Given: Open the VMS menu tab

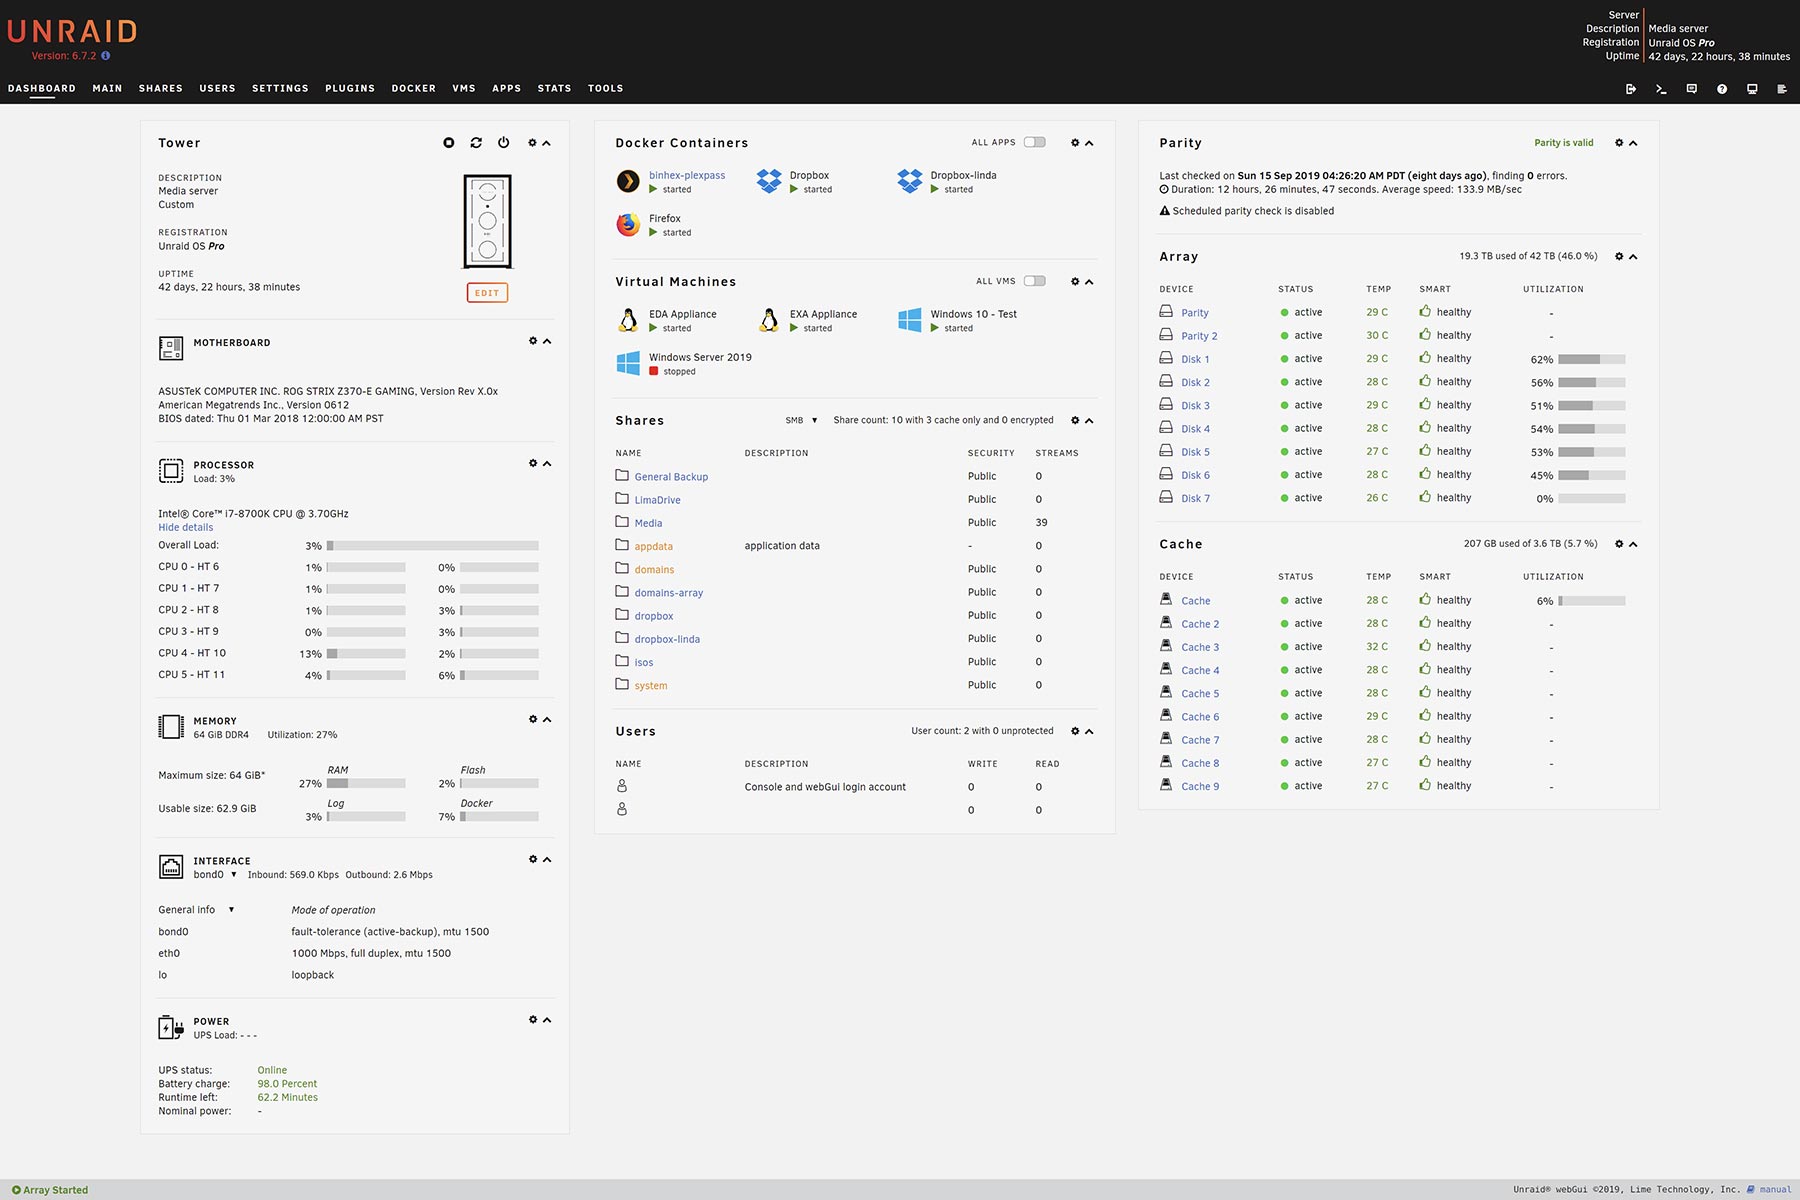Looking at the screenshot, I should pyautogui.click(x=464, y=88).
